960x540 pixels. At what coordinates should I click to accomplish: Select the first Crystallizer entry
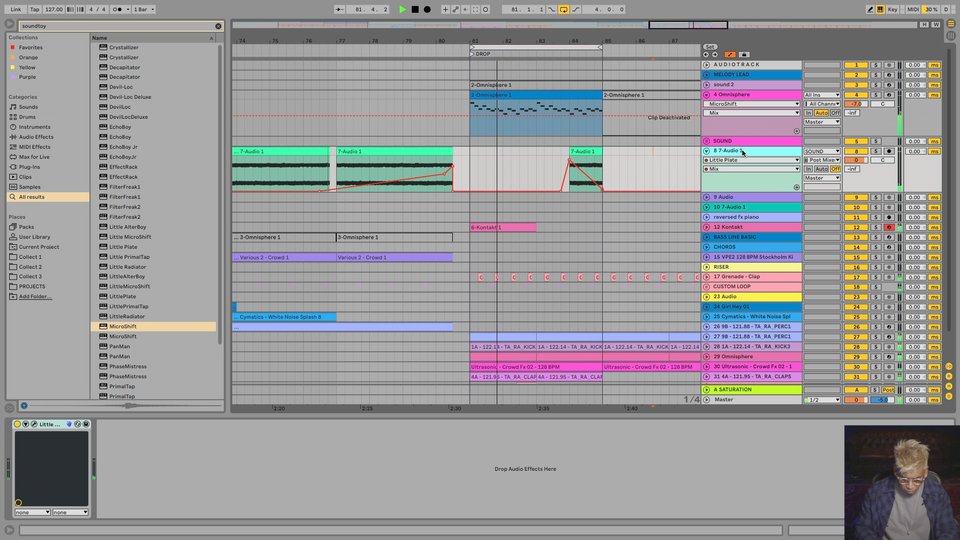coord(124,47)
